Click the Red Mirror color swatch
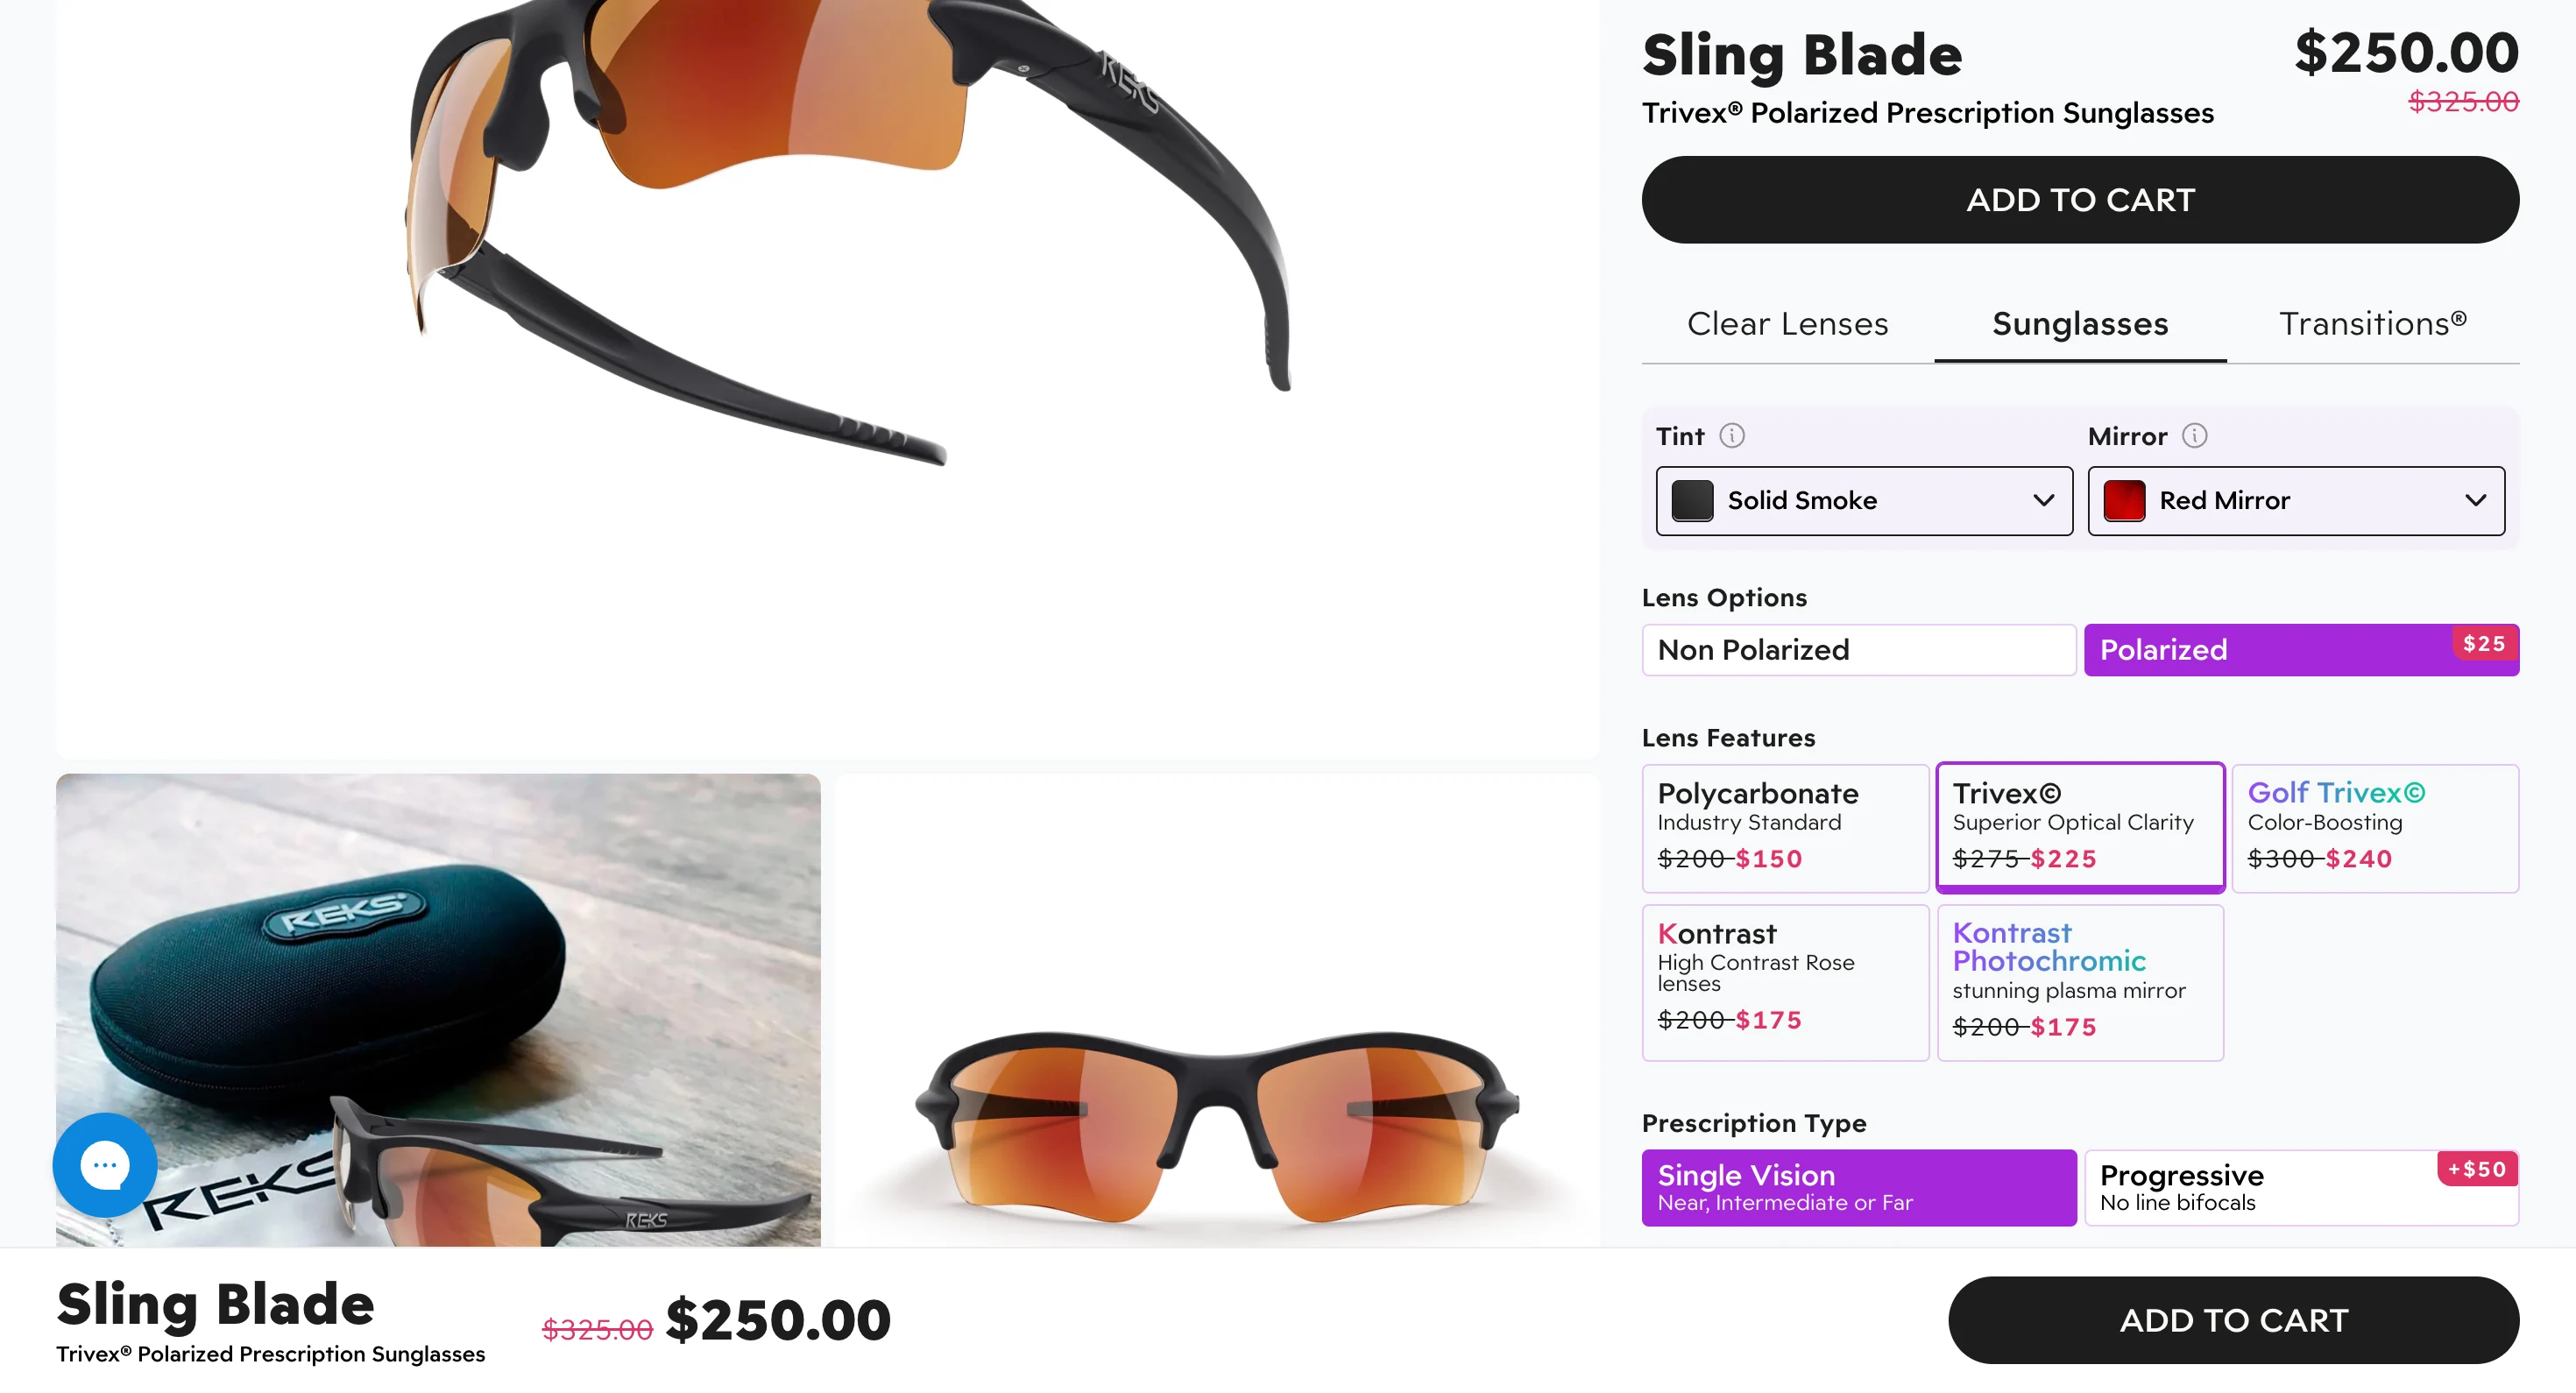Screen dimensions: 2576x1393 click(2124, 500)
